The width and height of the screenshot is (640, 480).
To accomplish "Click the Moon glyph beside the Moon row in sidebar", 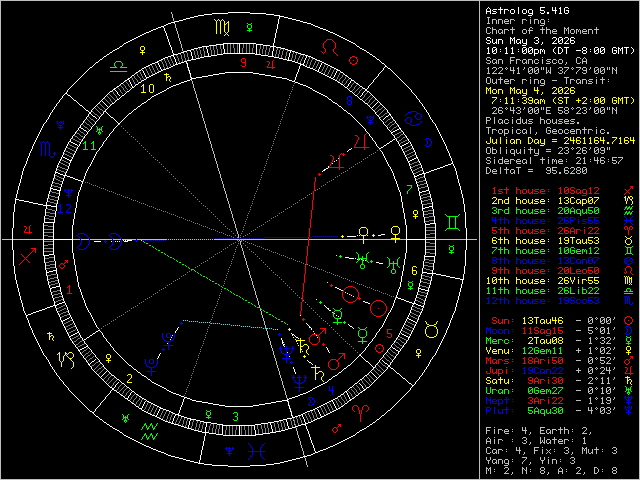I will pos(629,331).
